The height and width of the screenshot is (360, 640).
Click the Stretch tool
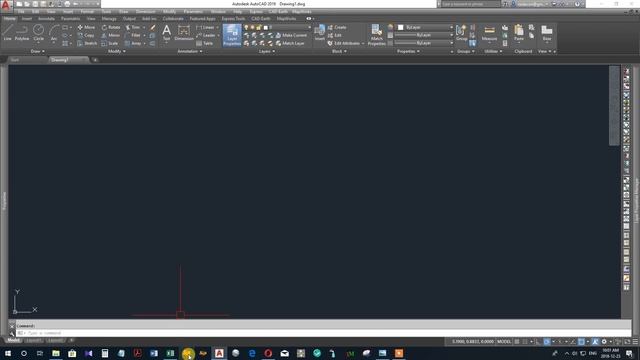[87, 43]
